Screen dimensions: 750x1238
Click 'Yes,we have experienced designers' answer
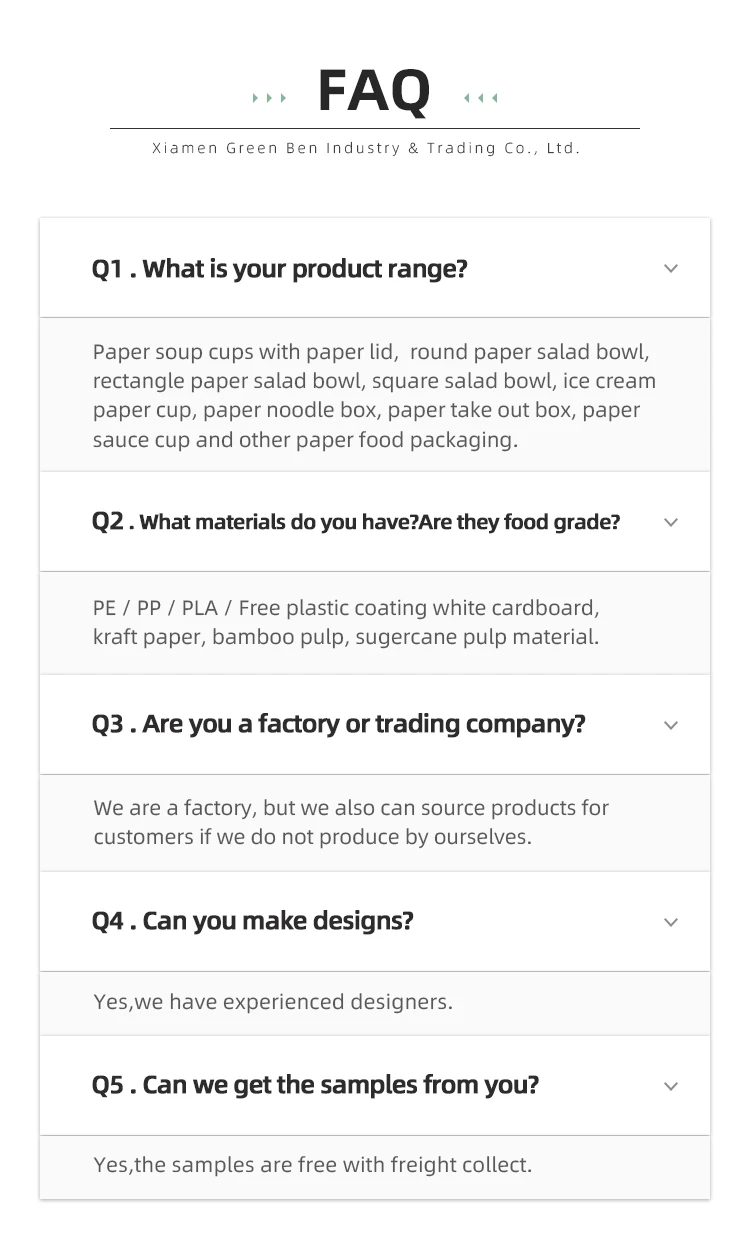pyautogui.click(x=273, y=1002)
